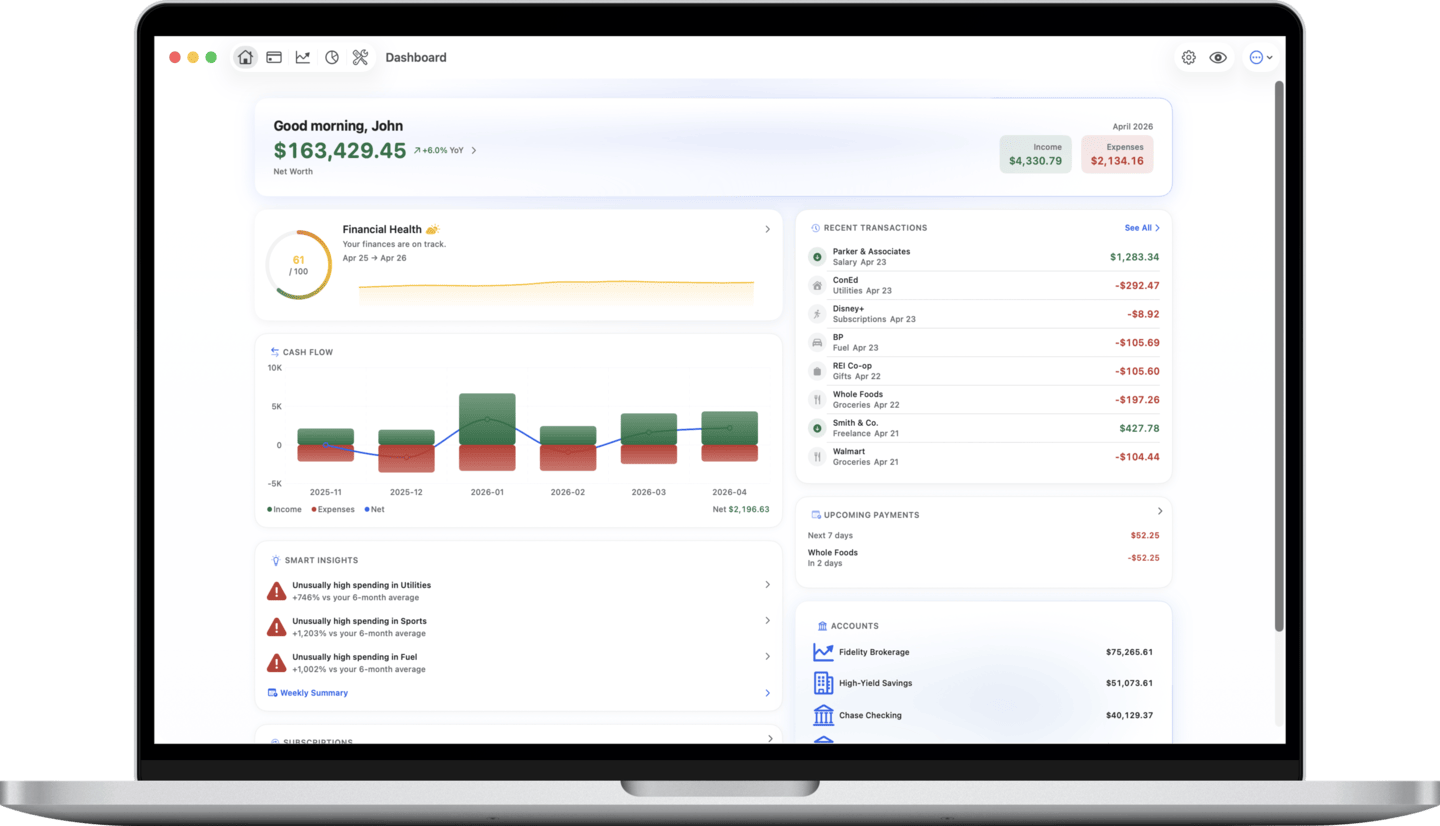This screenshot has height=826, width=1440.
Task: Click Net $2,196.63 cash flow total
Action: click(741, 509)
